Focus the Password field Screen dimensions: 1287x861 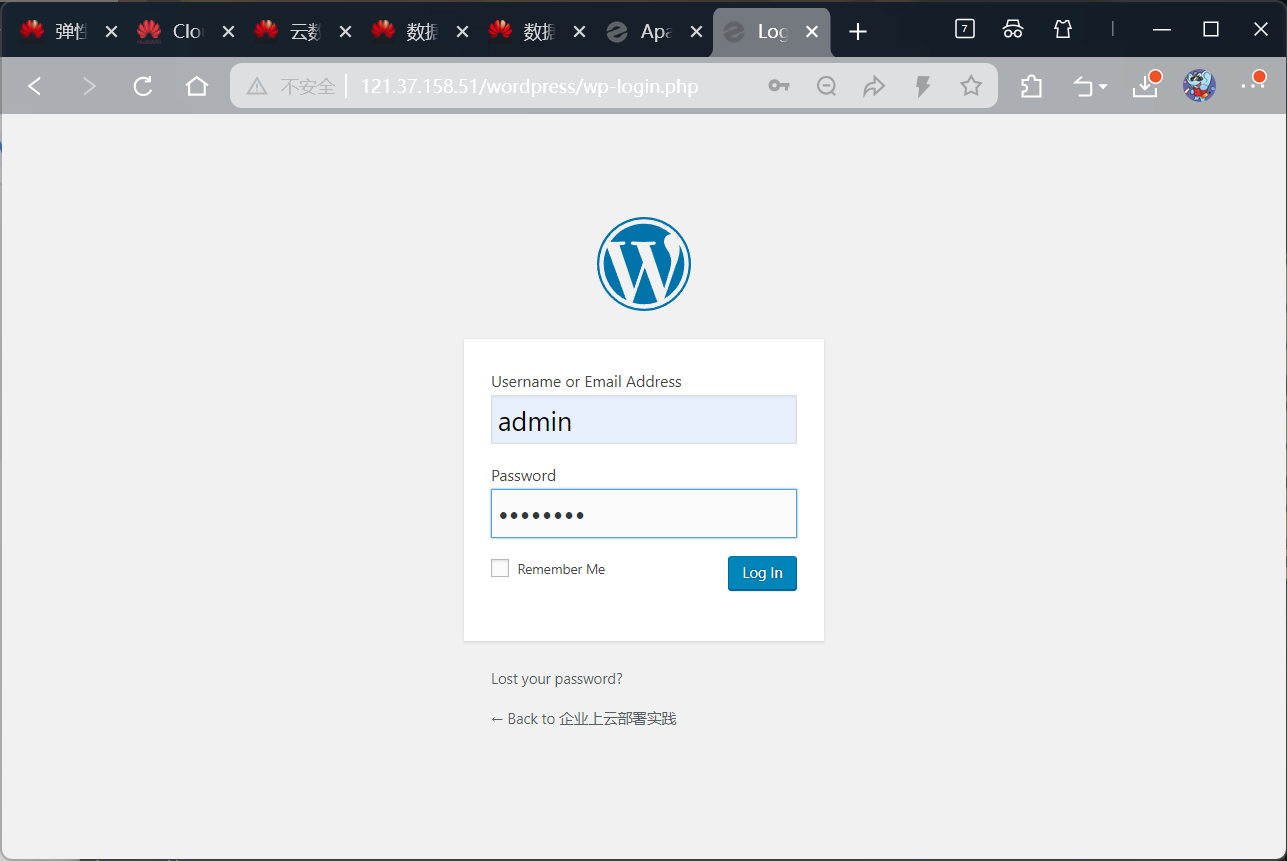[x=644, y=514]
